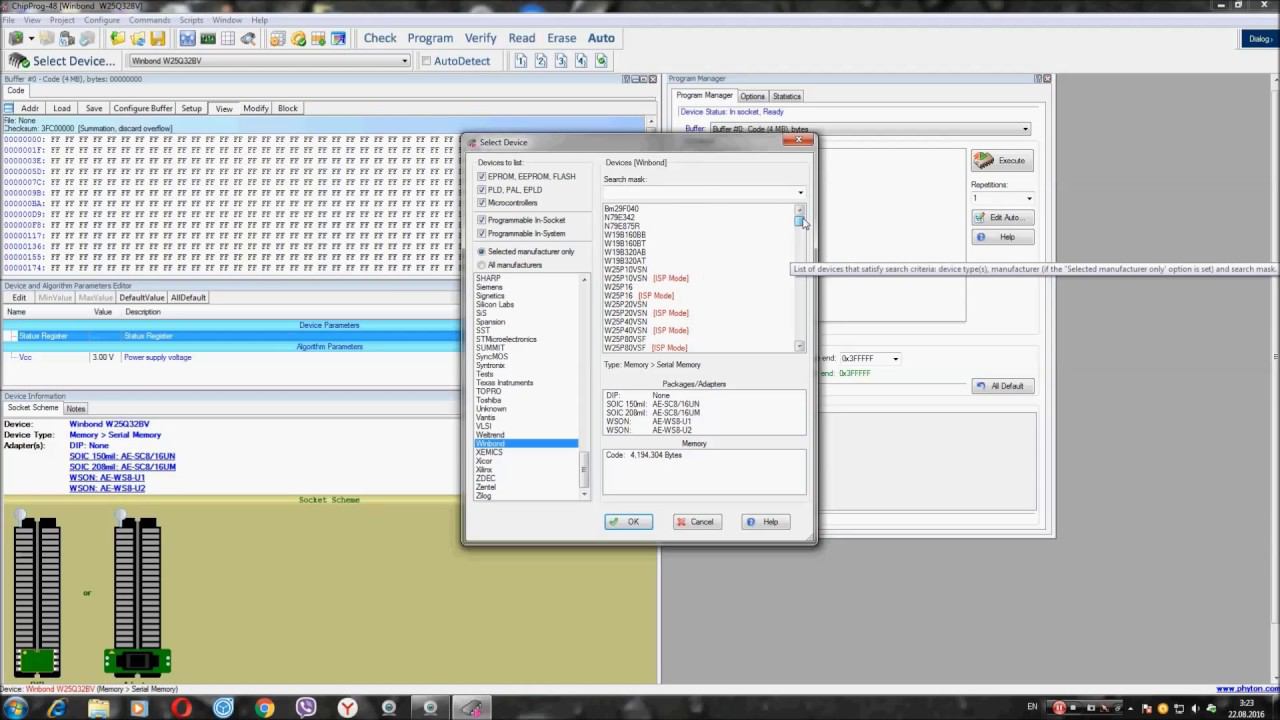Open the Configure menu

point(102,20)
